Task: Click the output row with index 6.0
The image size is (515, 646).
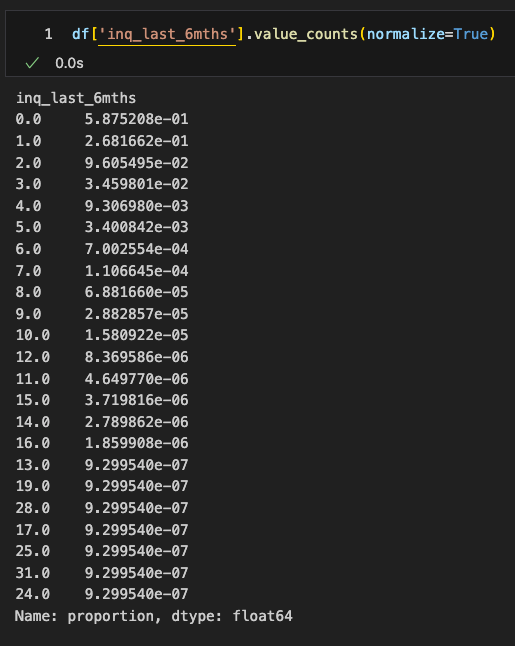Action: [x=102, y=249]
